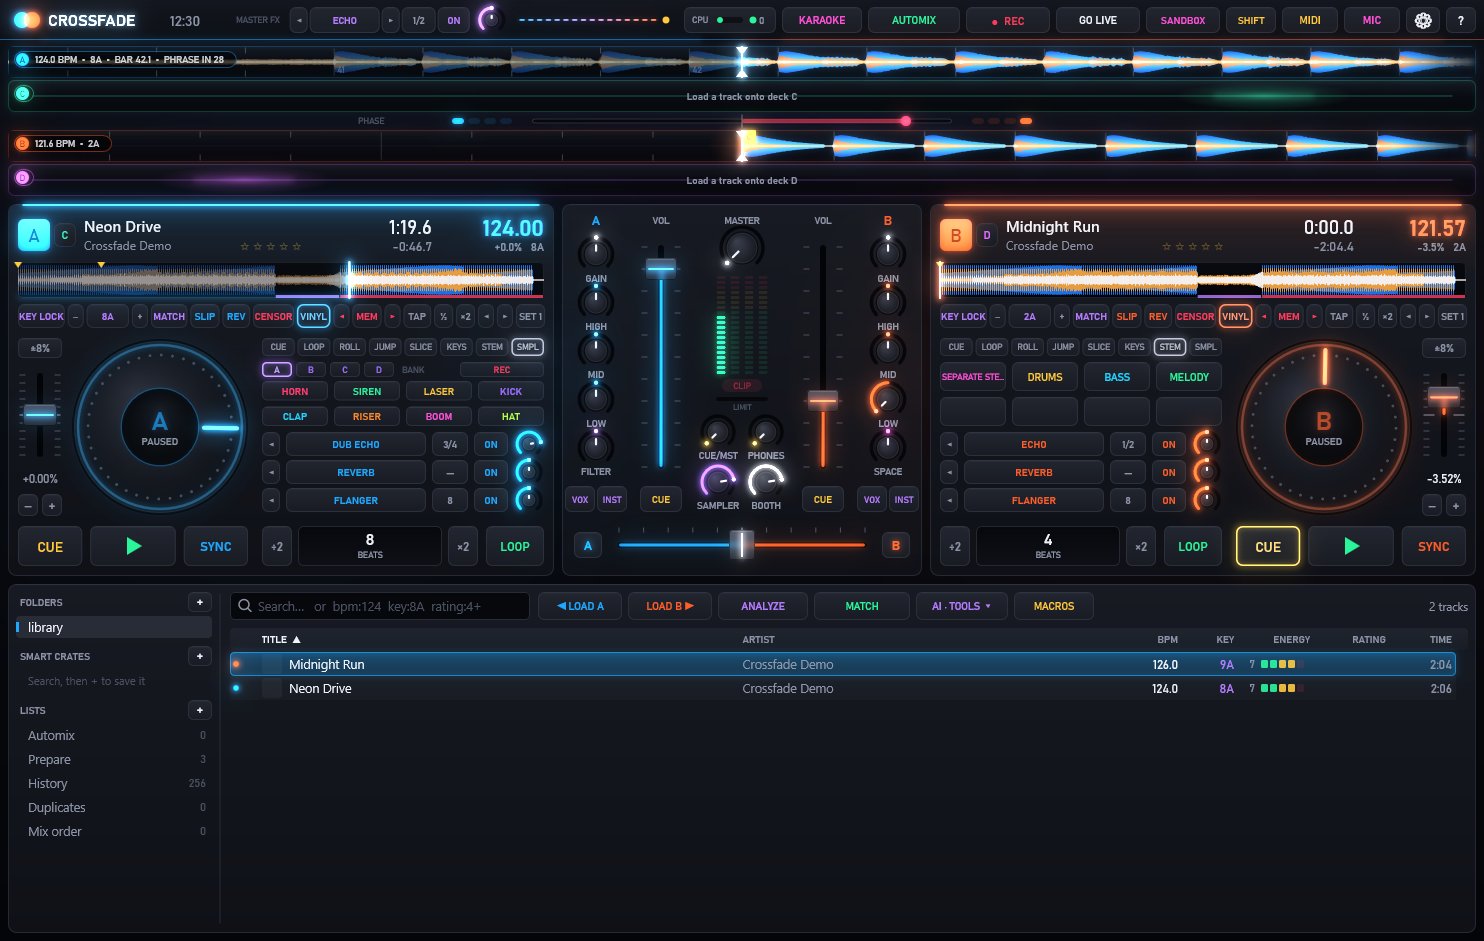Viewport: 1484px width, 941px height.
Task: Click the Dub Echo amount knob on deck A
Action: pos(529,444)
